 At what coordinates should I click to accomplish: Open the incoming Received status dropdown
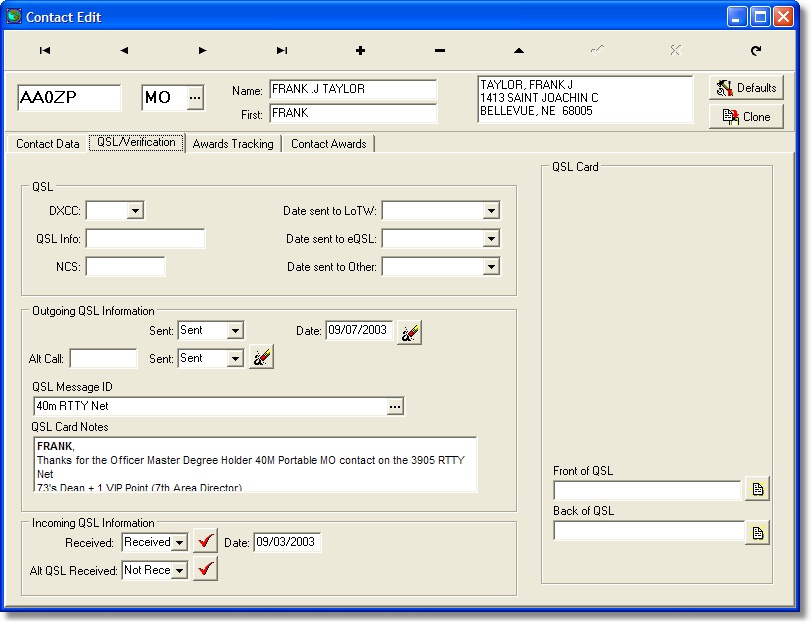pos(179,542)
